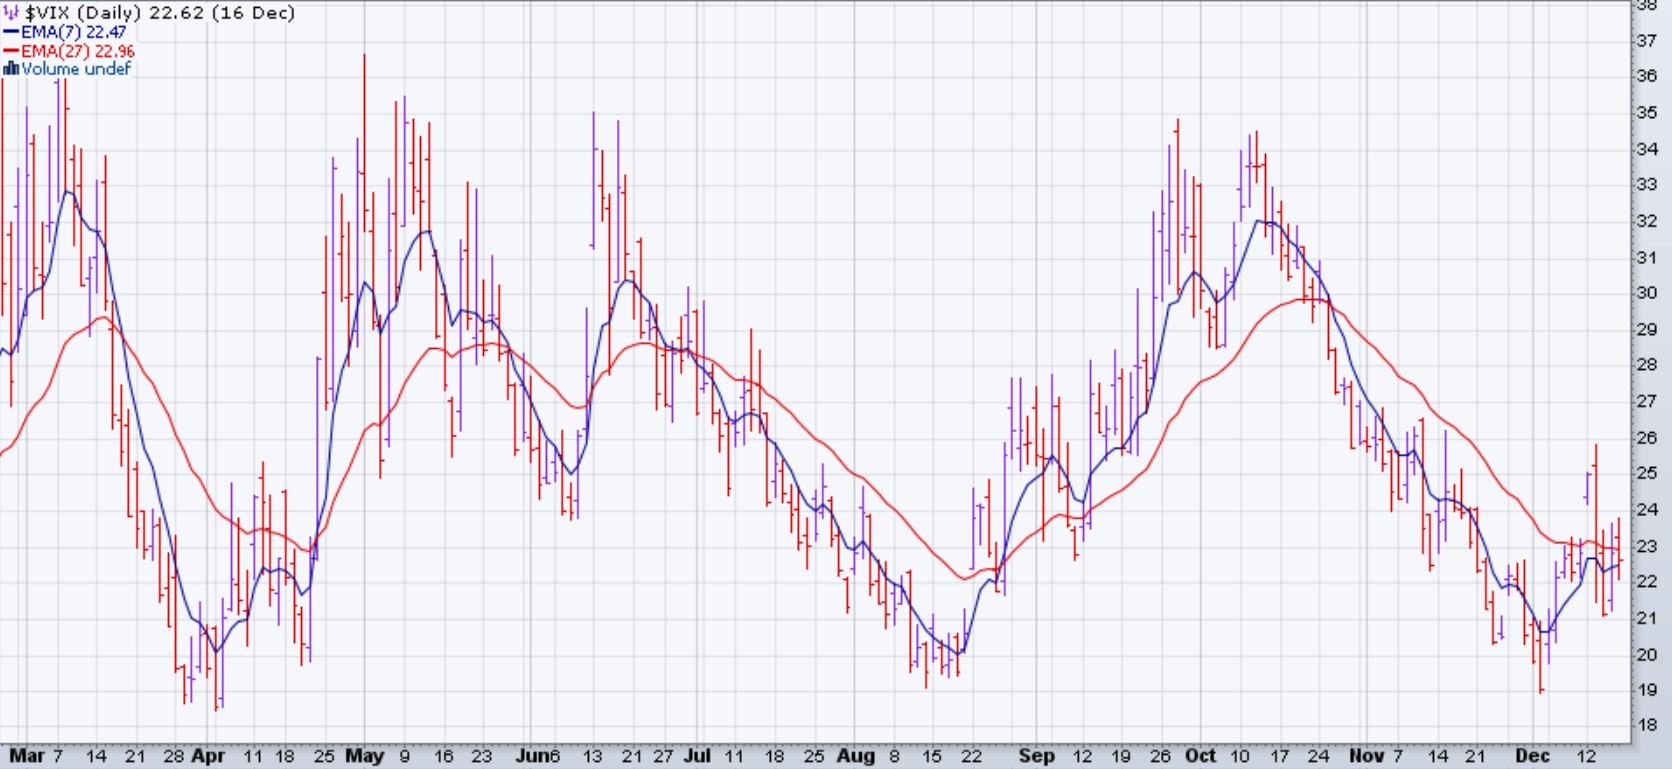Viewport: 1672px width, 769px height.
Task: Select the Mar label on the date axis
Action: 26,756
